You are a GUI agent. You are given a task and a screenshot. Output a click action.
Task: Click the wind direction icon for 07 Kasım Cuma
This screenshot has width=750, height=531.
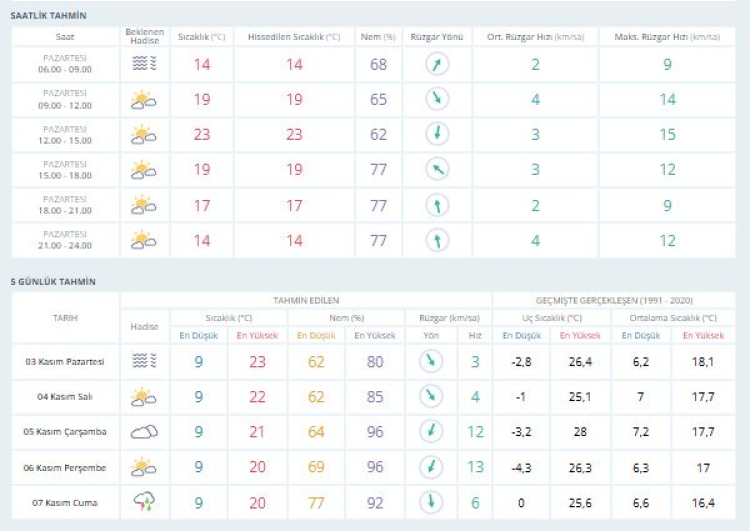pyautogui.click(x=431, y=503)
